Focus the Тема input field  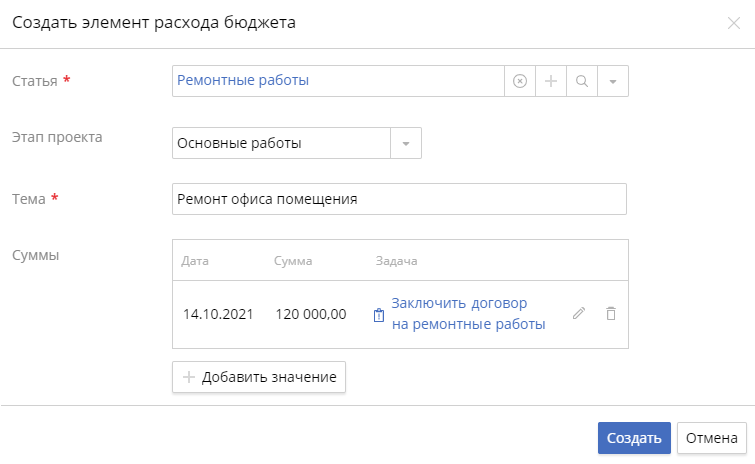pyautogui.click(x=398, y=199)
